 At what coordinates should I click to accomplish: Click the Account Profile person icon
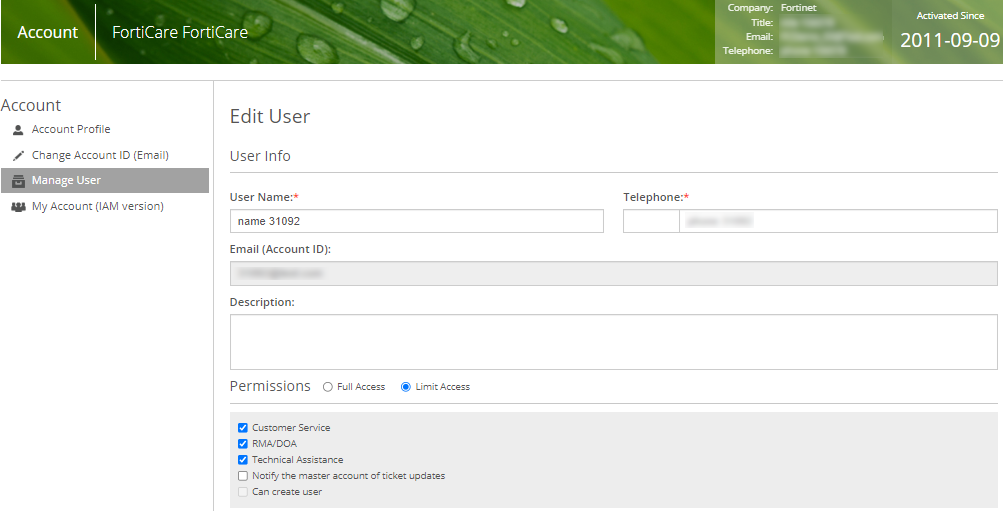tap(18, 130)
